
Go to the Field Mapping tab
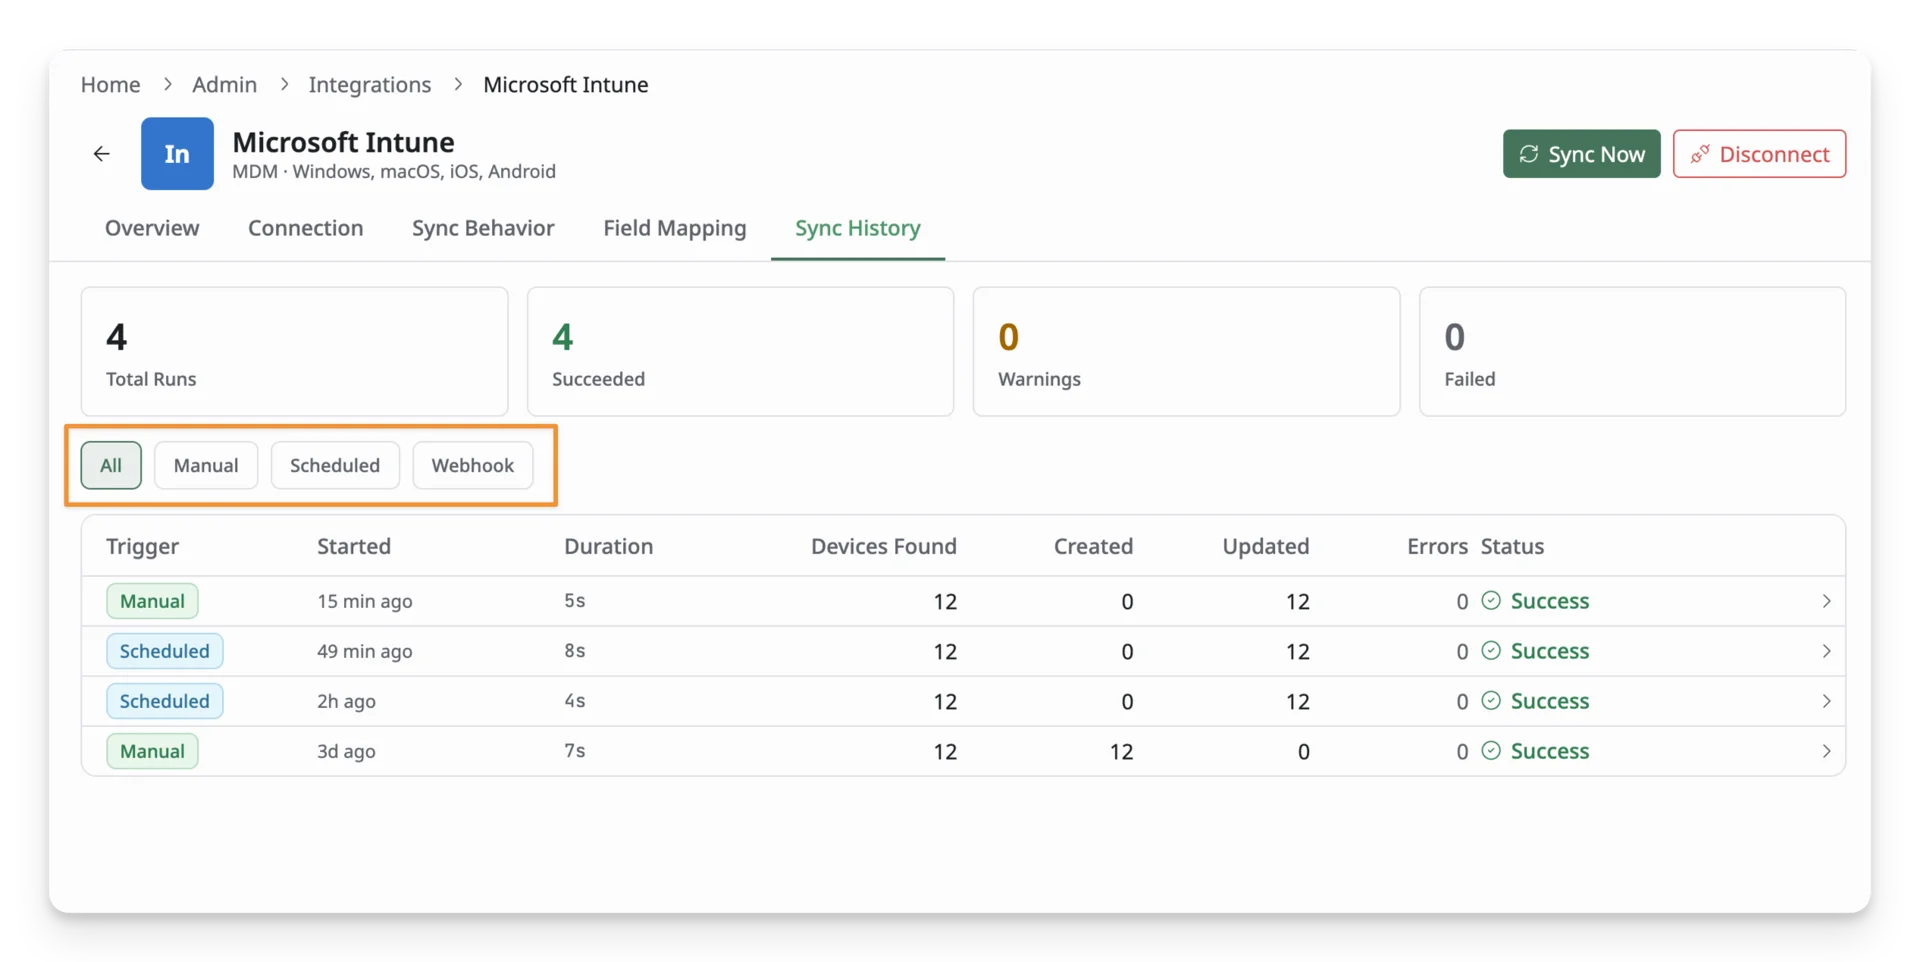coord(675,228)
